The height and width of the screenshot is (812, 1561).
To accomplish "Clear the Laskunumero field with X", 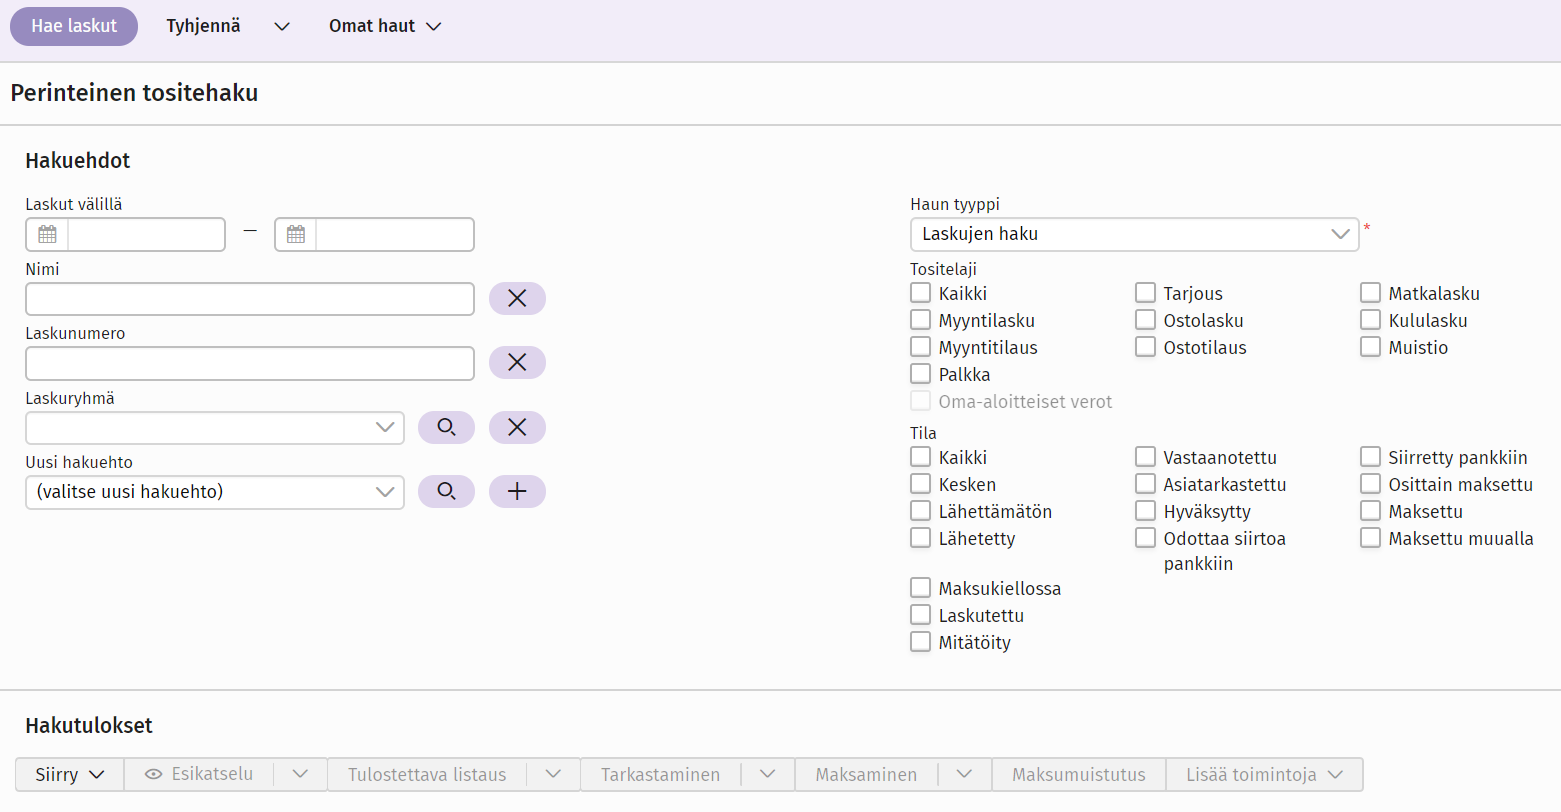I will [x=517, y=362].
